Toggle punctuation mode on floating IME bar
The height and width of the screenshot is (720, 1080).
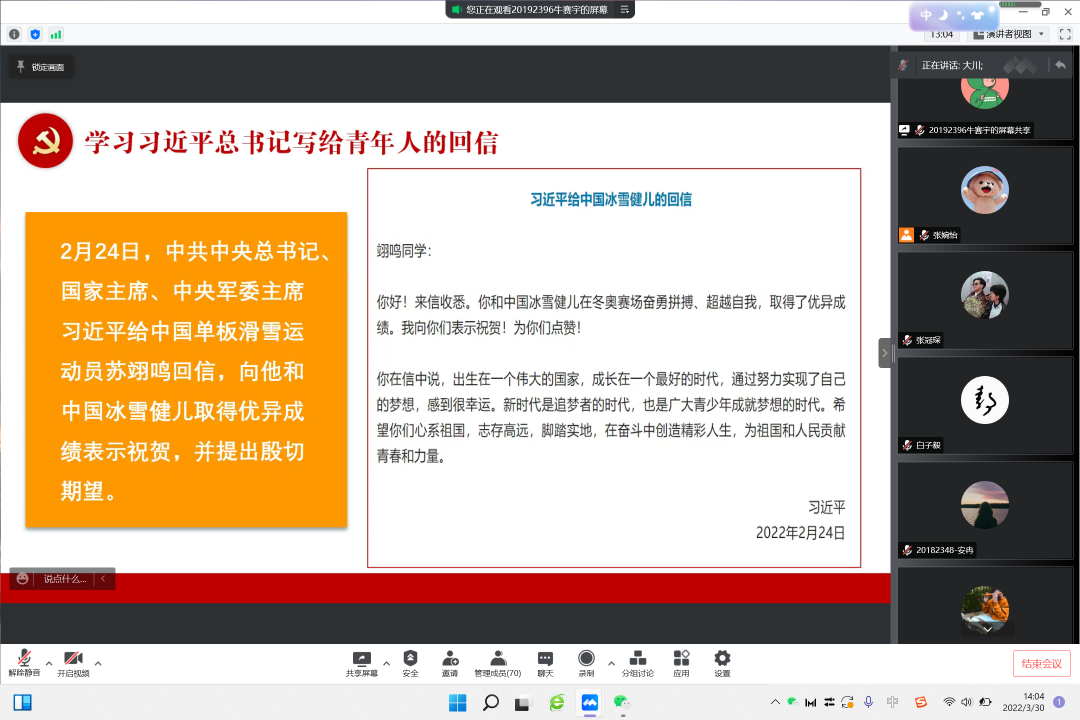(x=961, y=15)
